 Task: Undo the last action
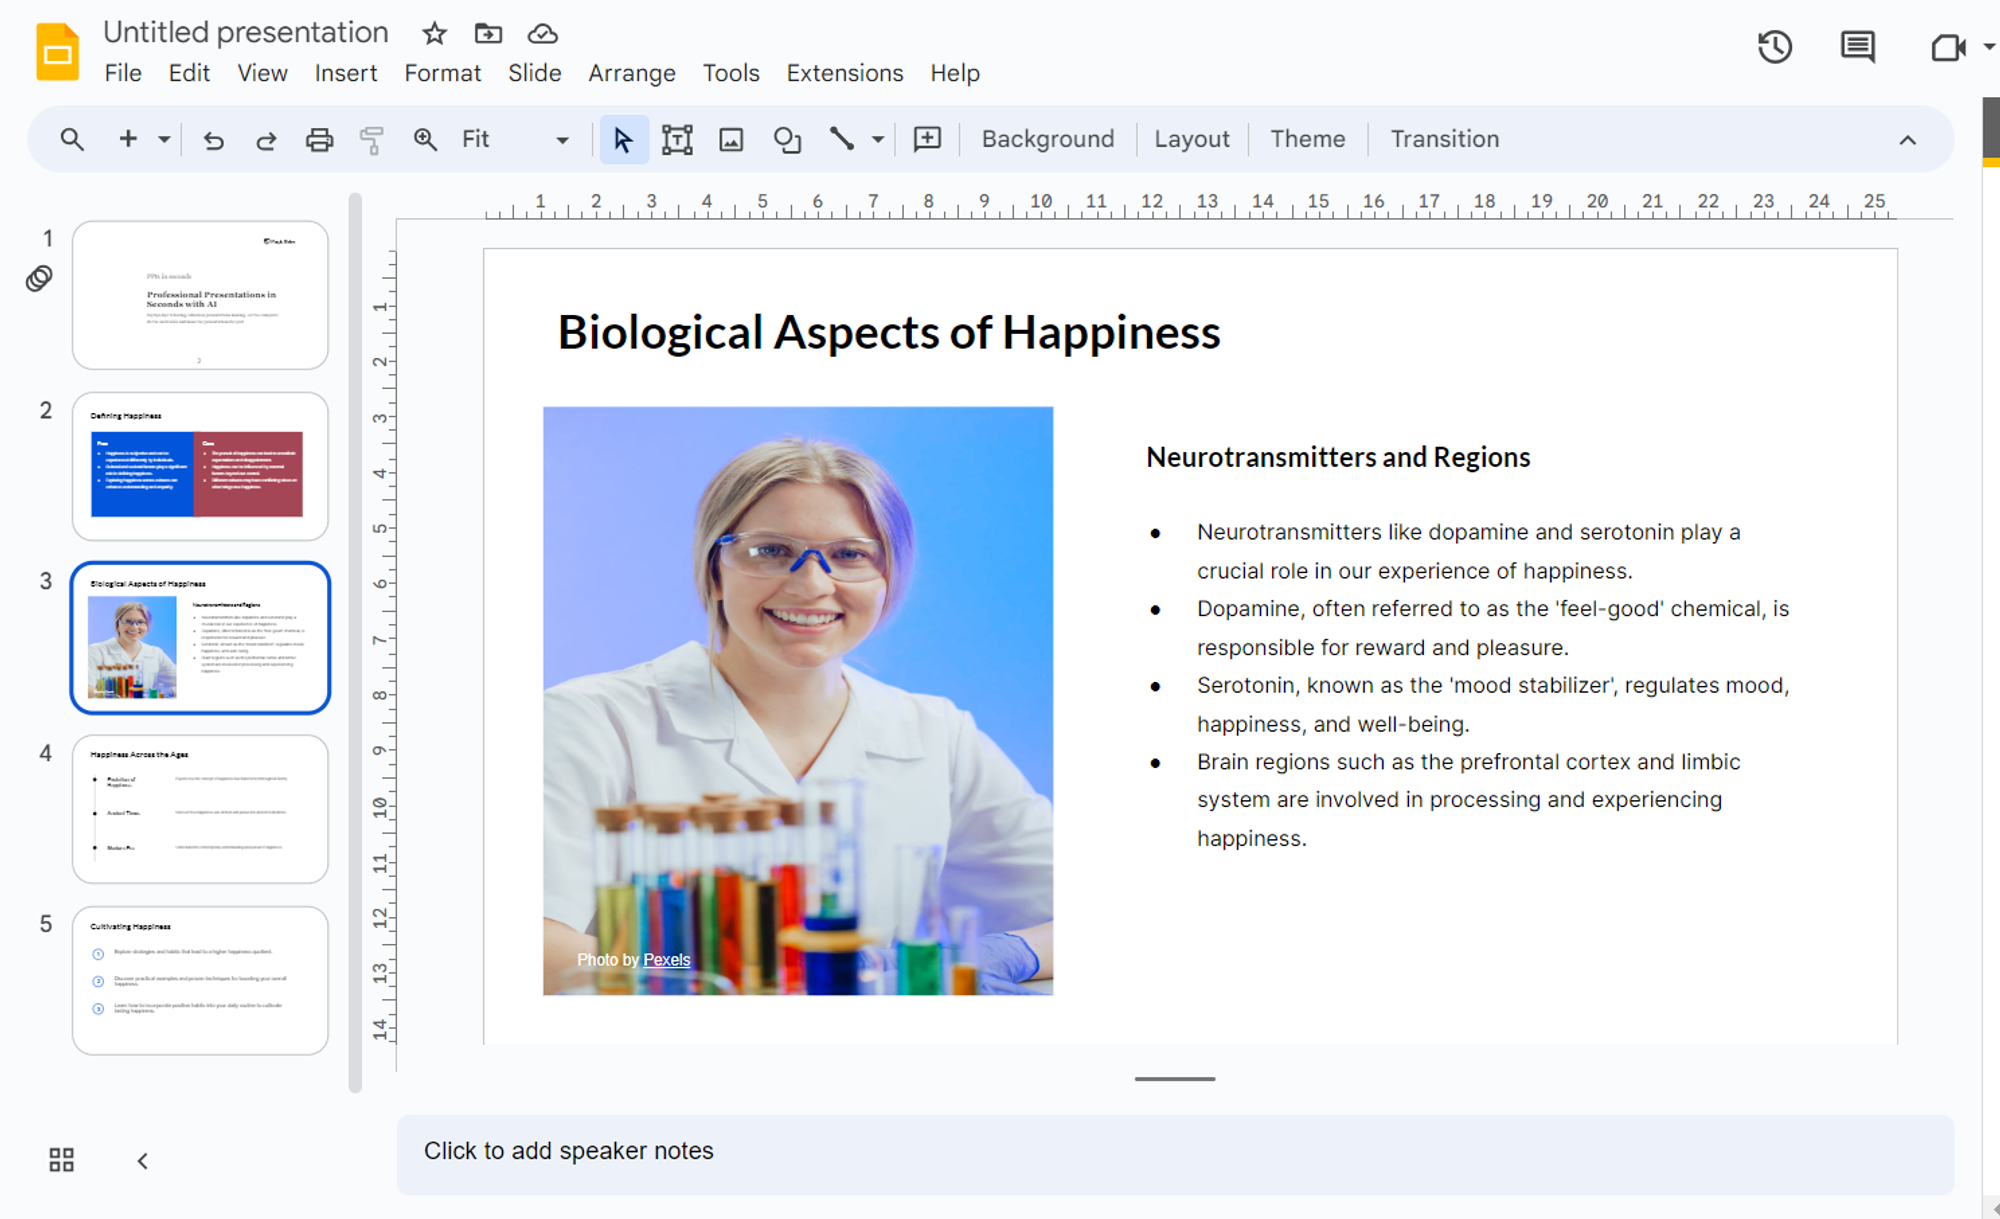[213, 139]
